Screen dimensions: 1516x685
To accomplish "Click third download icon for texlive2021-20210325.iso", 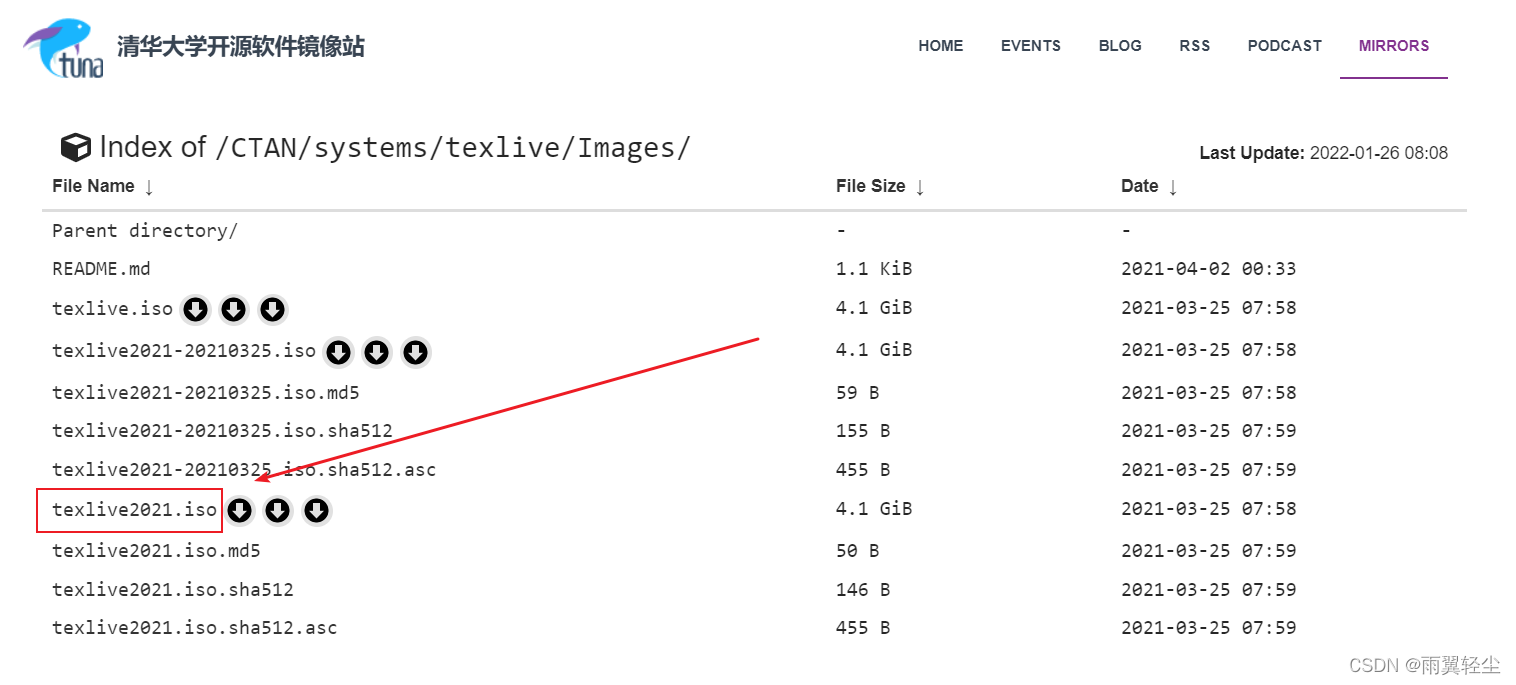I will (415, 352).
